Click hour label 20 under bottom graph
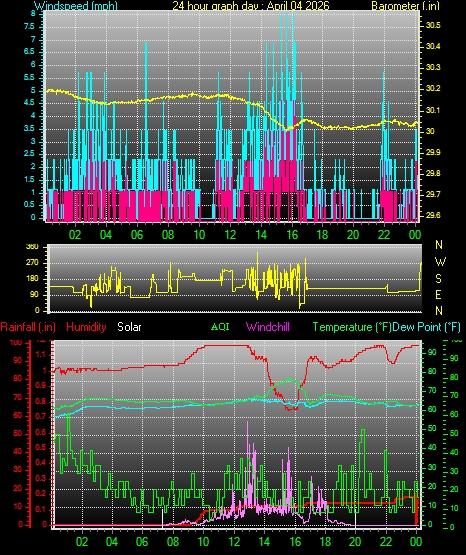The image size is (466, 555). 355,542
